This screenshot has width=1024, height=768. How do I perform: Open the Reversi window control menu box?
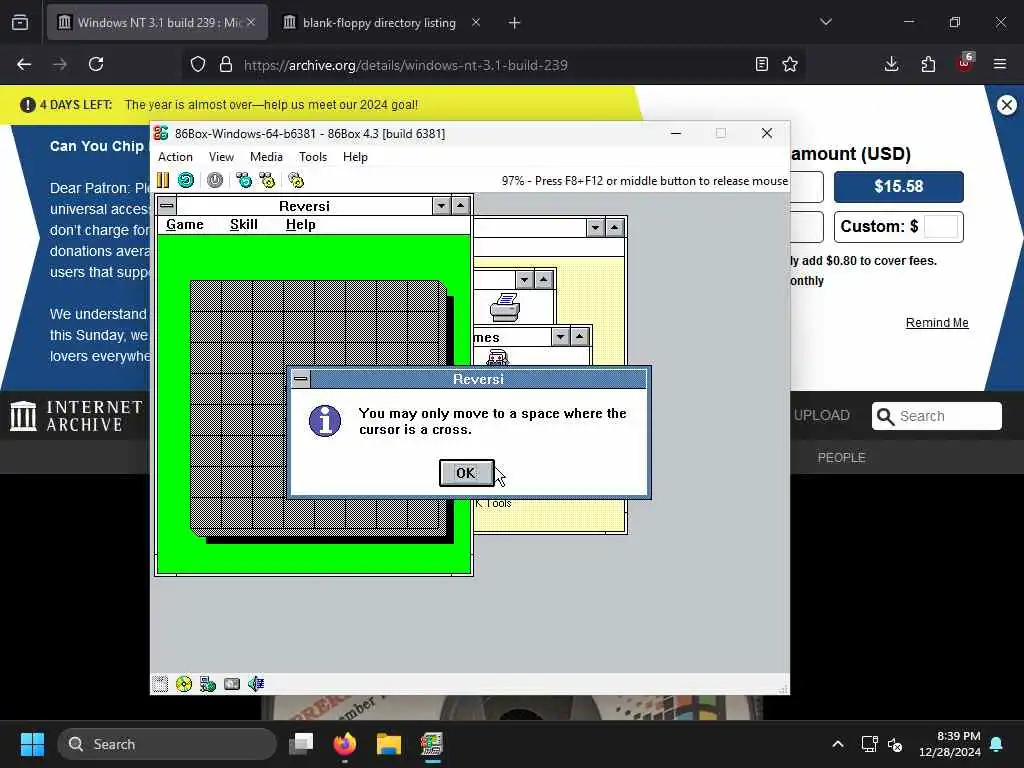pos(167,206)
